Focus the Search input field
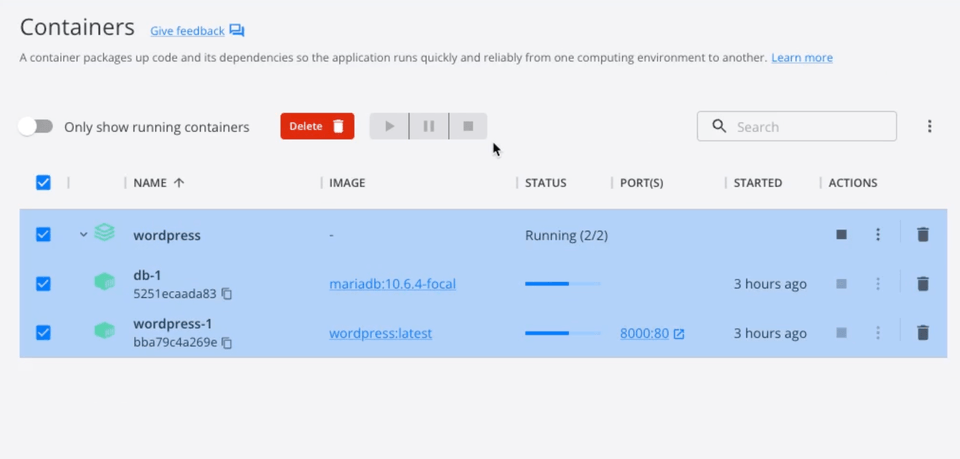Screen dimensions: 960x459 (x=797, y=126)
